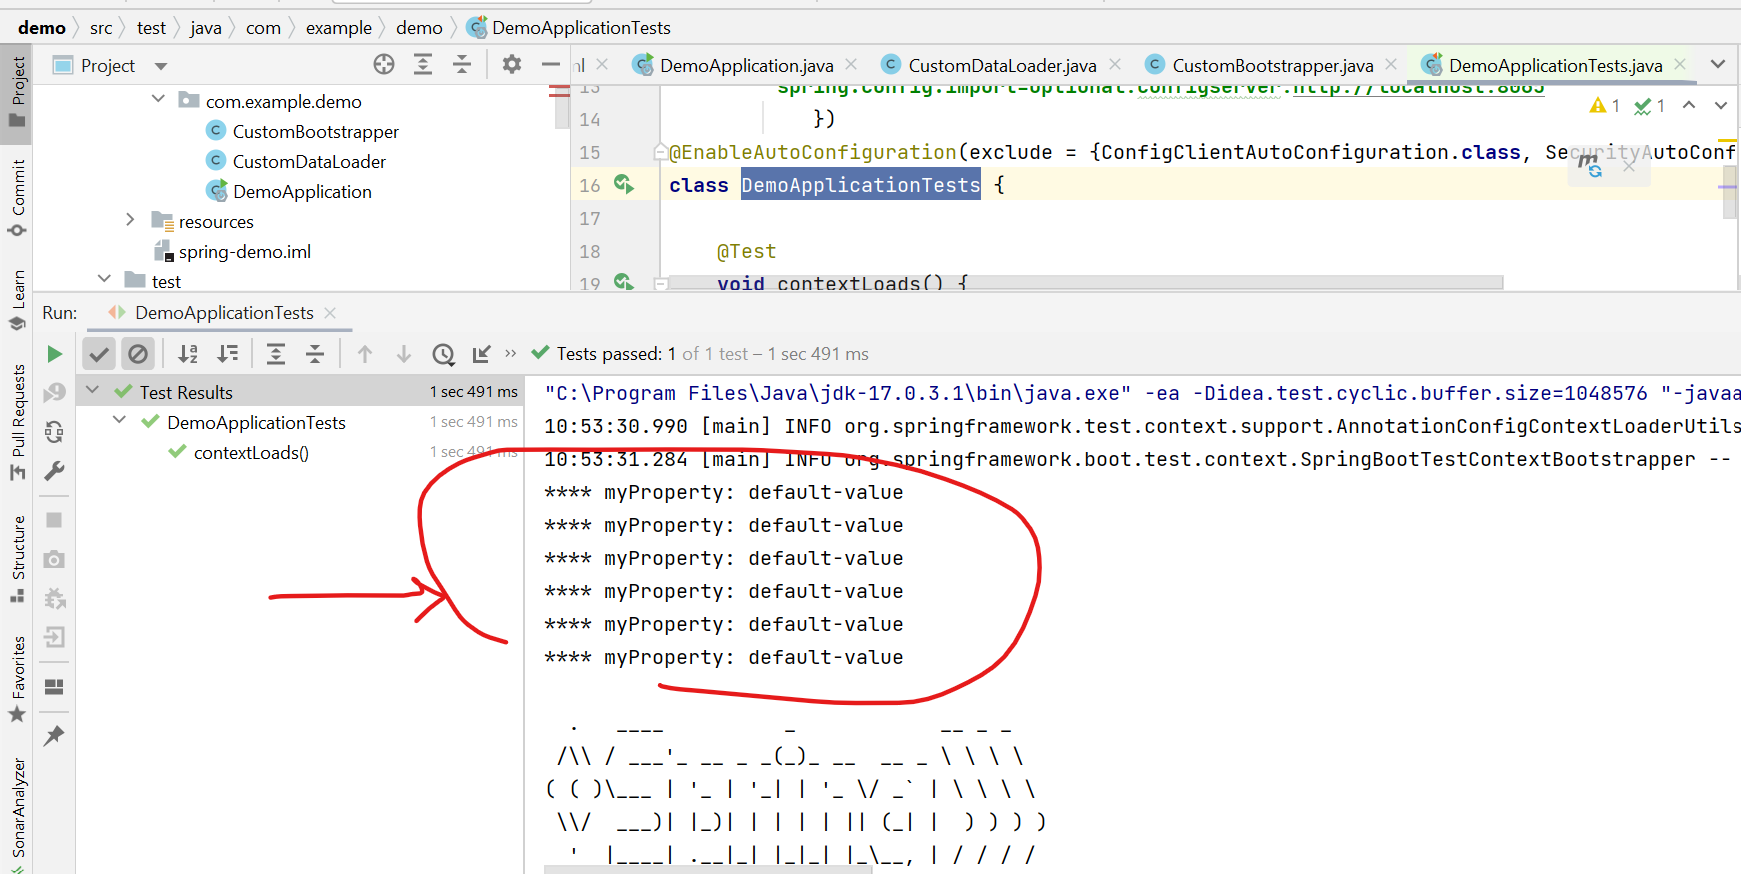Open Pull Requests tool window
The width and height of the screenshot is (1741, 874).
pos(18,423)
